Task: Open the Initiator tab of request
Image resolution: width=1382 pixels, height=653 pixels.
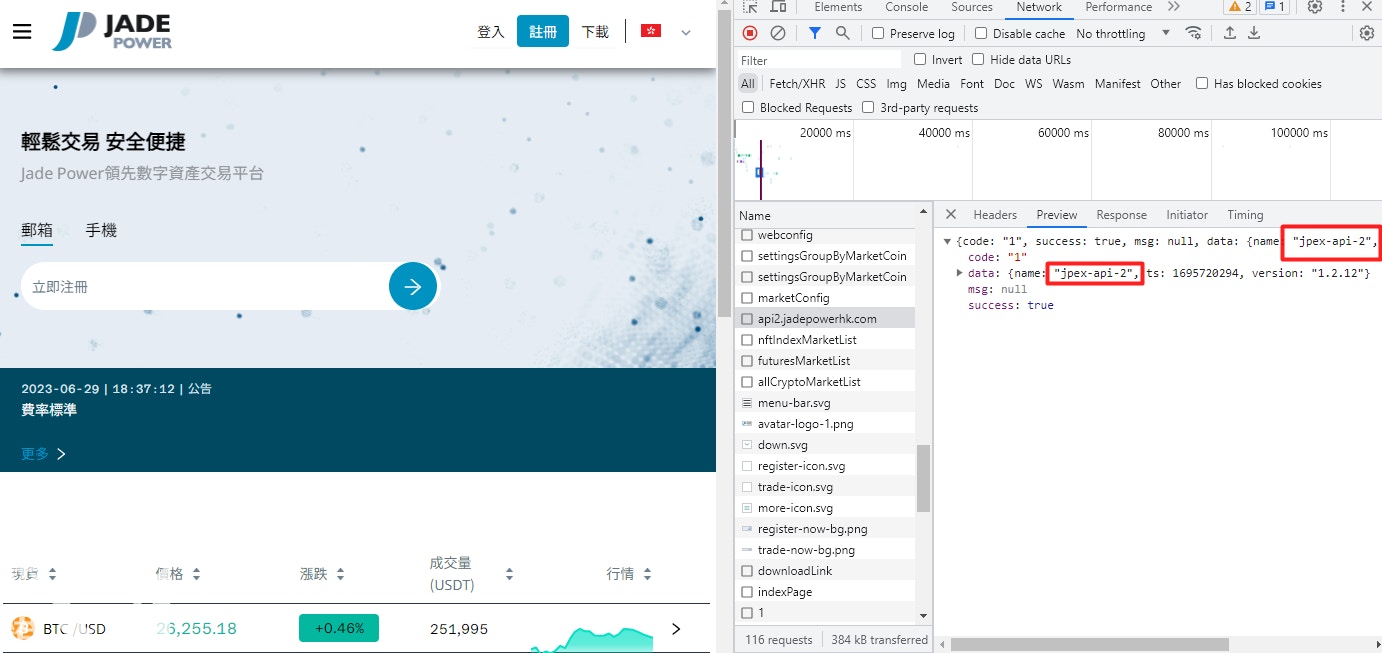Action: (1187, 215)
